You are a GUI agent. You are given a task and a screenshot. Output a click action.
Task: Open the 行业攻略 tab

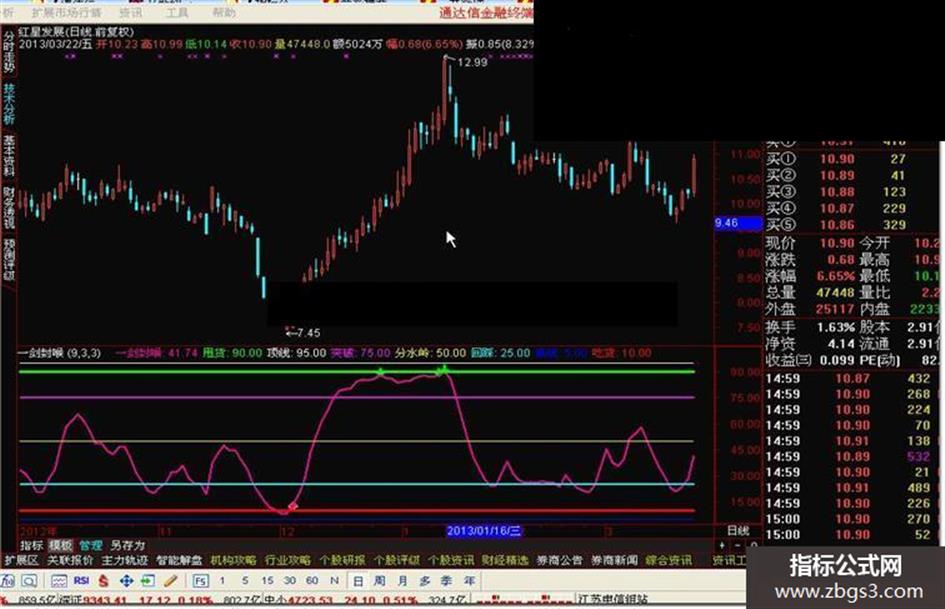click(x=287, y=560)
